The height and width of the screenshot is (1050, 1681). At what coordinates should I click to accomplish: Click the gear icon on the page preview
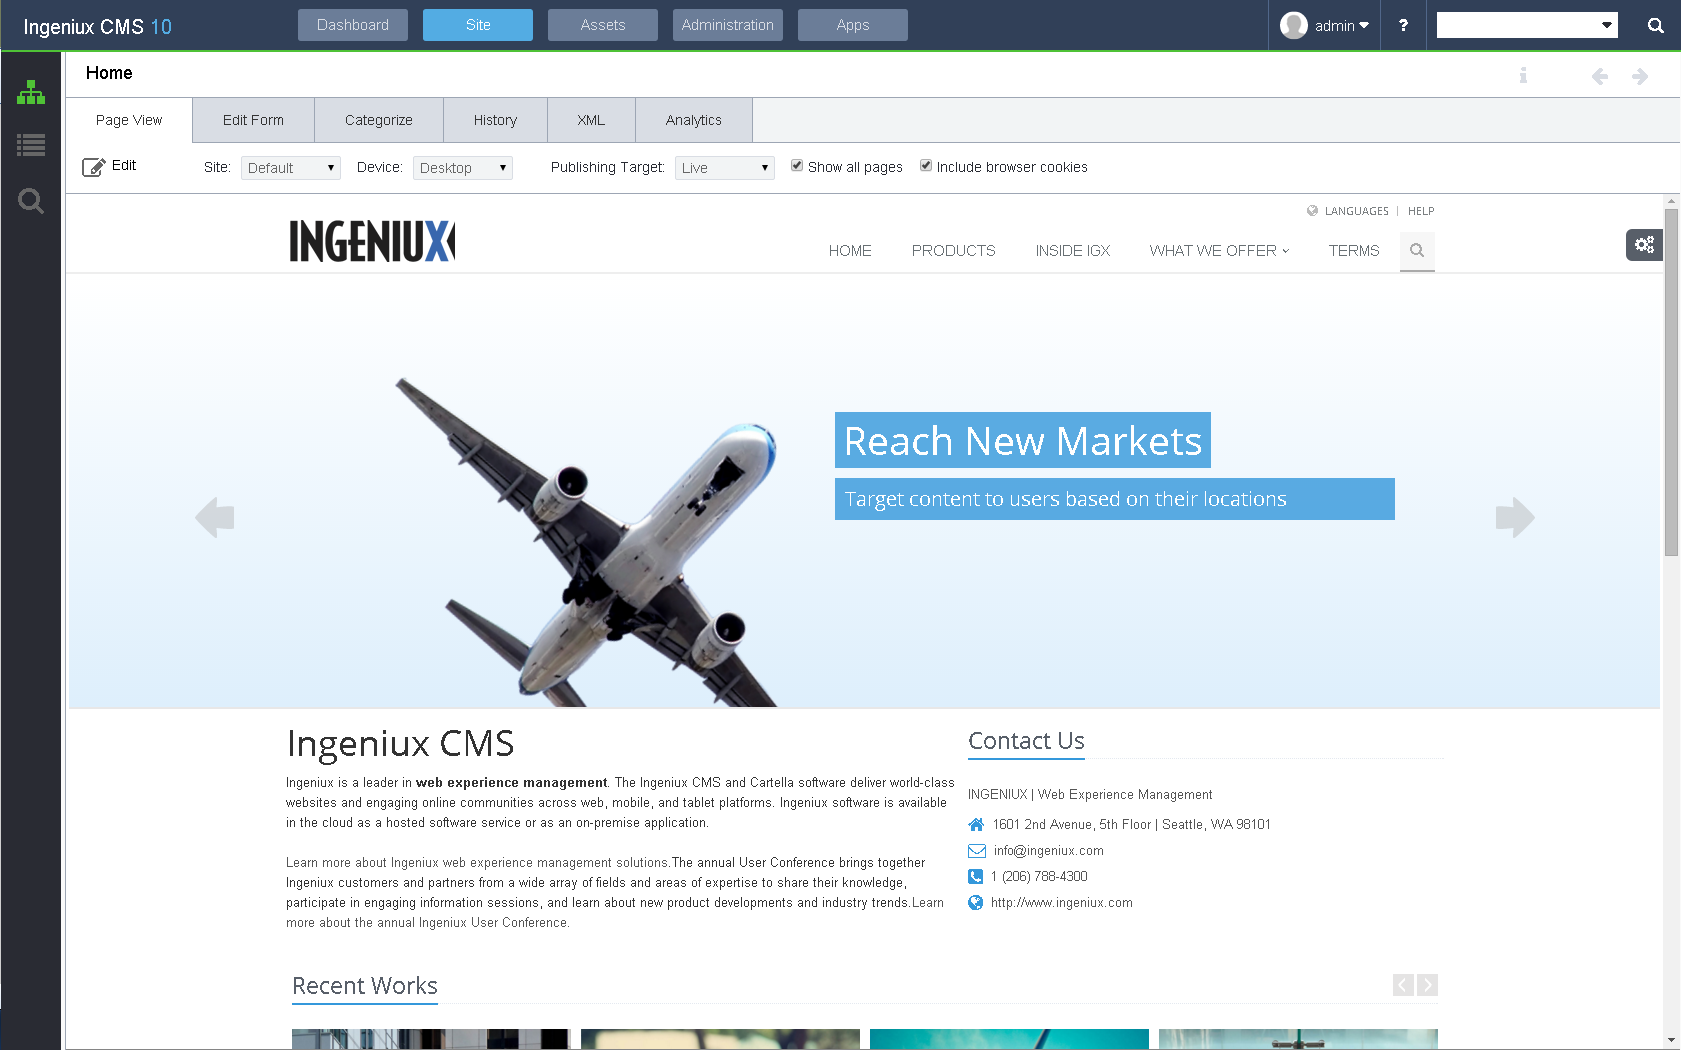point(1644,244)
